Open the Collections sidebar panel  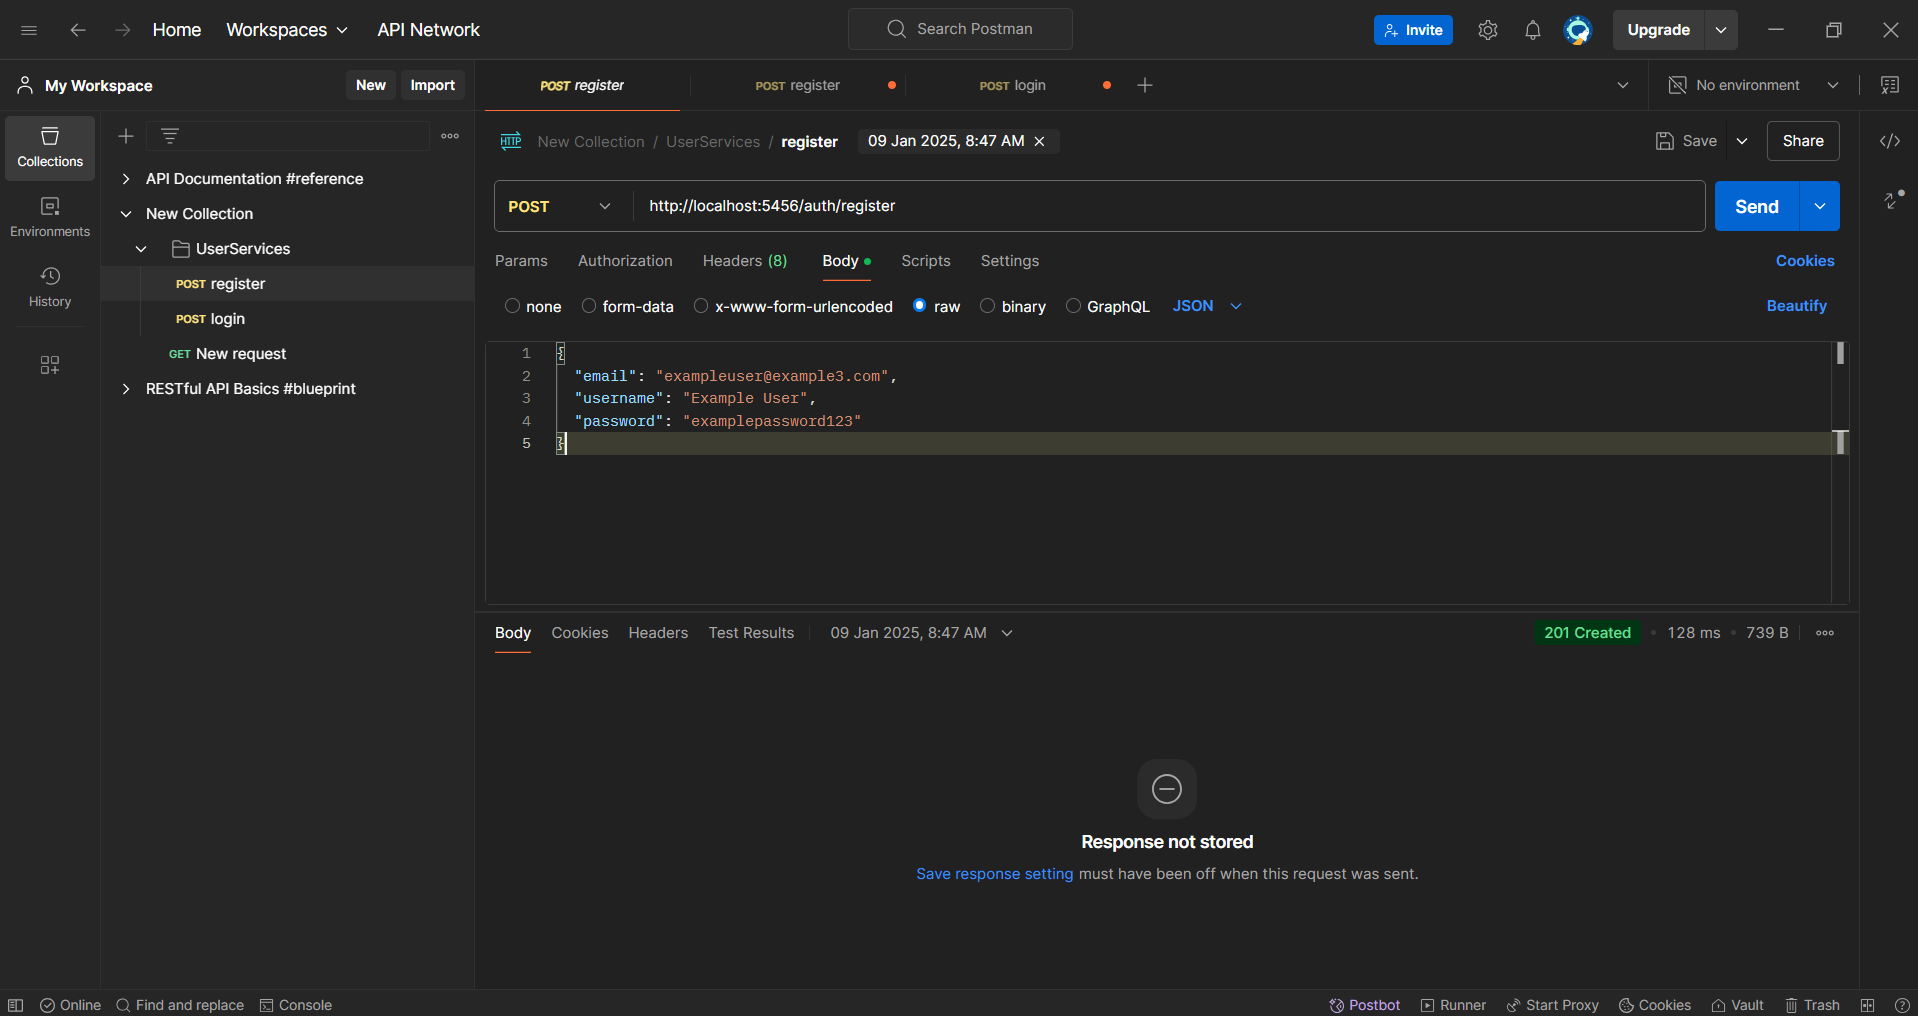pos(50,148)
